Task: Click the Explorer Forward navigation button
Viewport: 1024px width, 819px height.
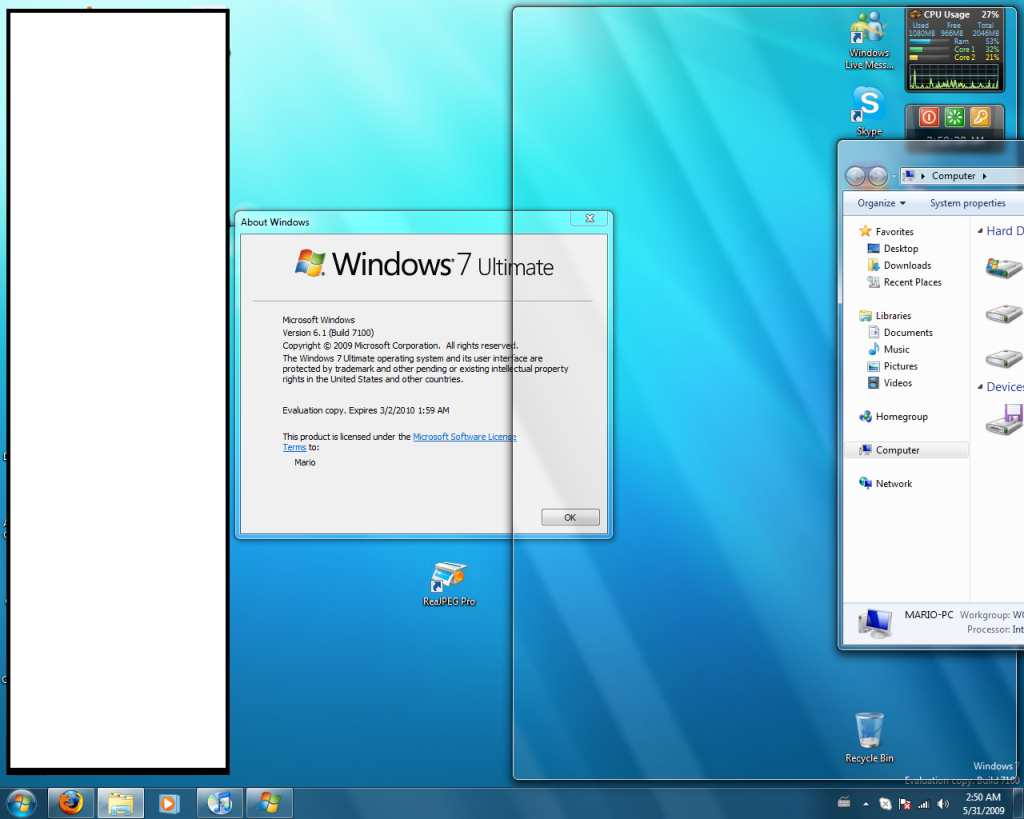Action: 878,176
